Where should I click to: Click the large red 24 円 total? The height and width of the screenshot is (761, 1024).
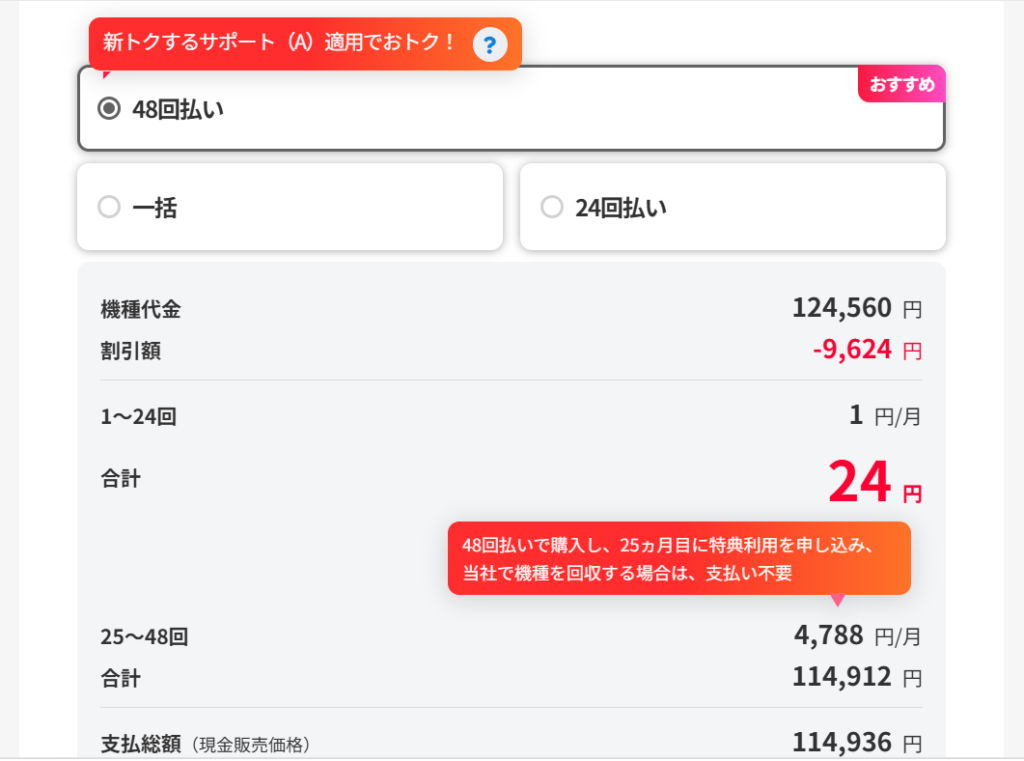(x=874, y=484)
